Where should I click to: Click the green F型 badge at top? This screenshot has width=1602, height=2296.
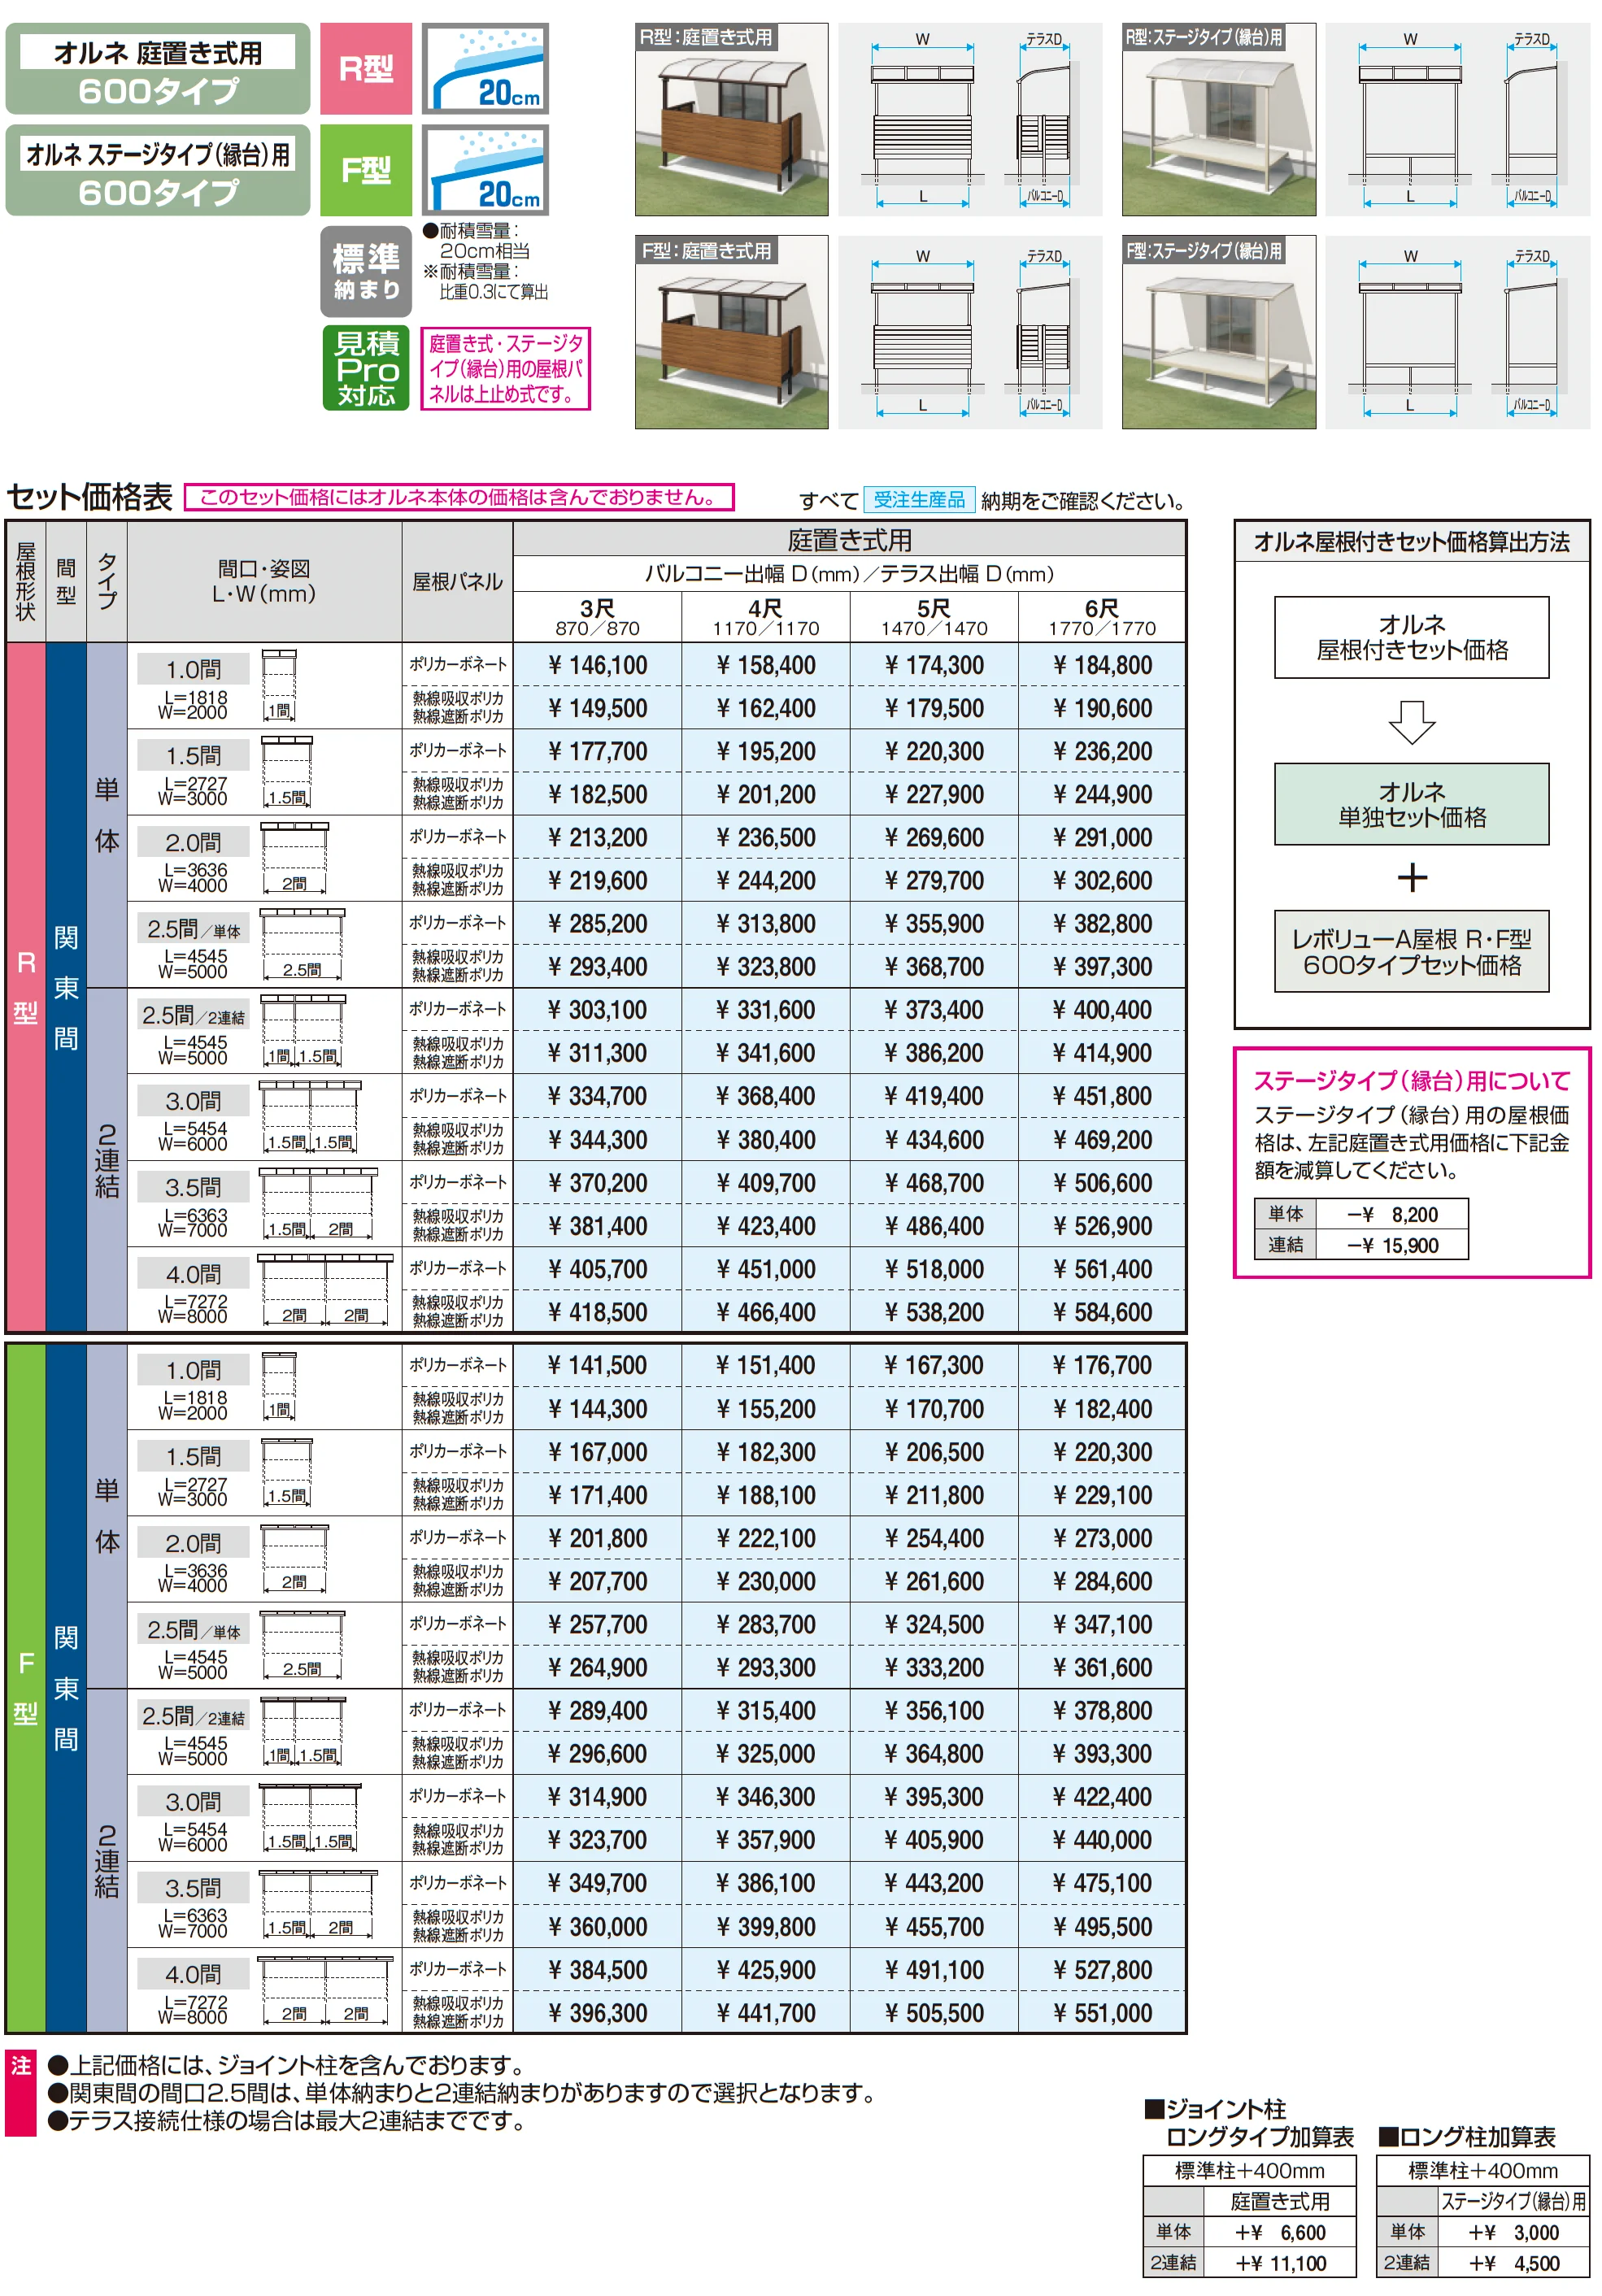366,170
